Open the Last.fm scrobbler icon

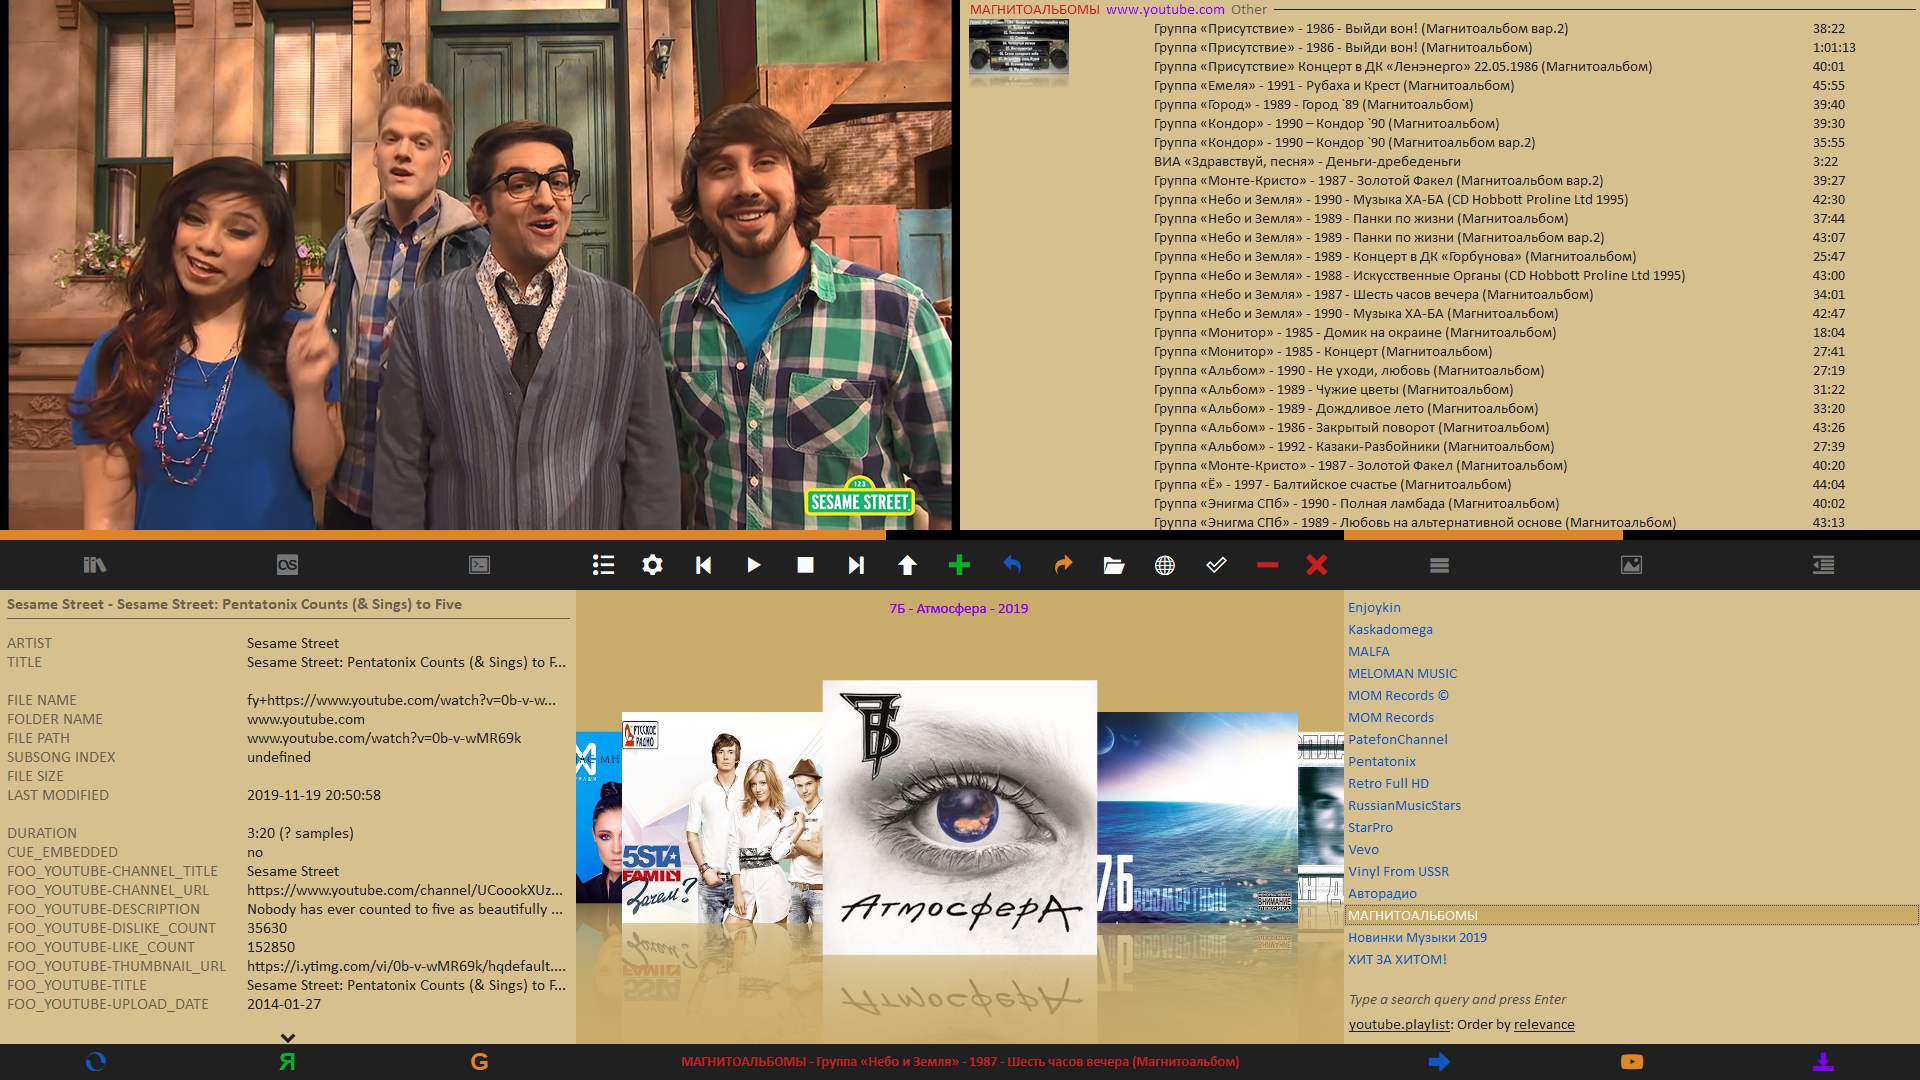point(287,565)
